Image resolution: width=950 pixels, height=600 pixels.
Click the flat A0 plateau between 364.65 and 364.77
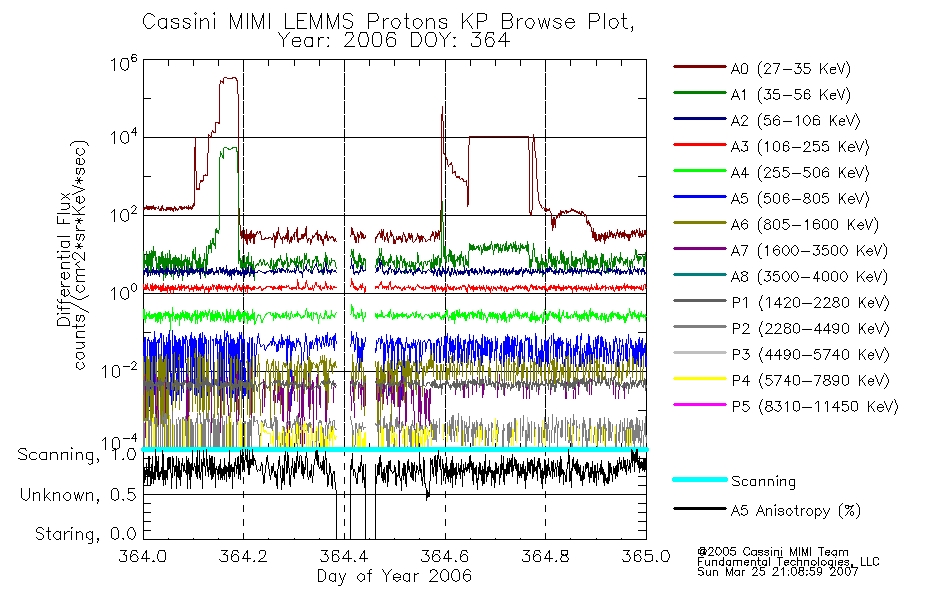pyautogui.click(x=499, y=137)
